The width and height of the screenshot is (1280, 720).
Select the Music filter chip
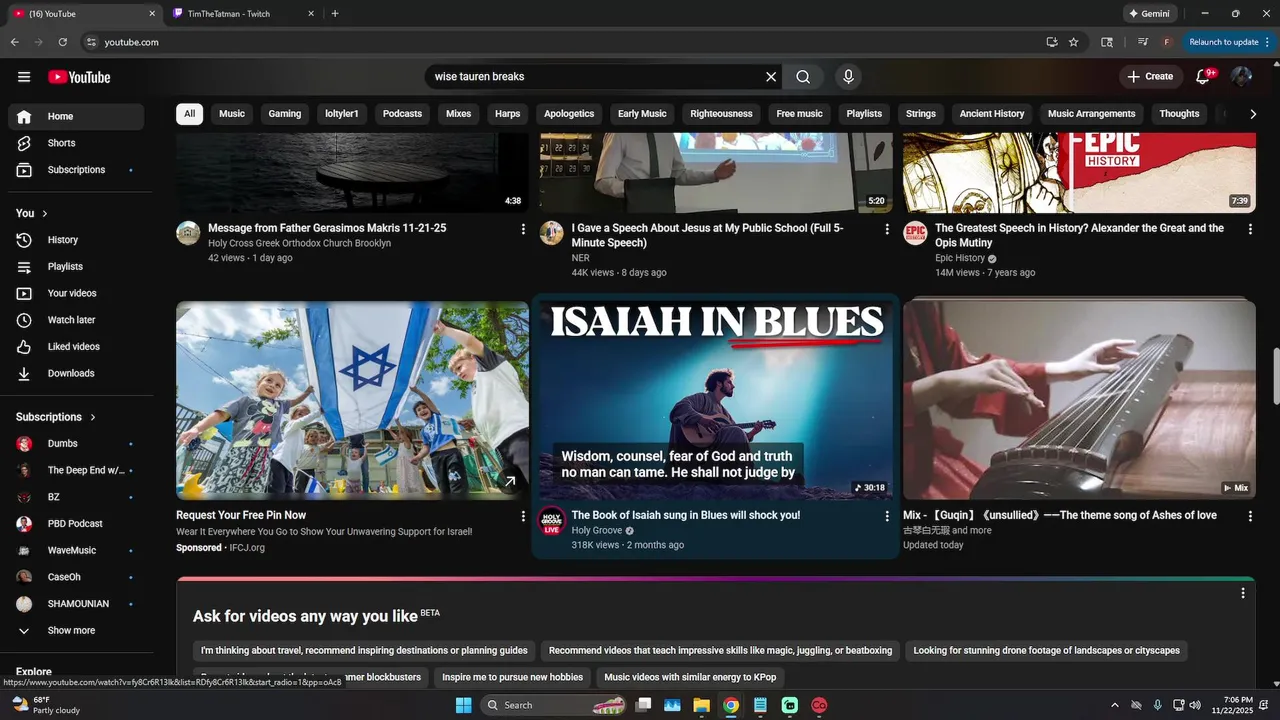(232, 114)
